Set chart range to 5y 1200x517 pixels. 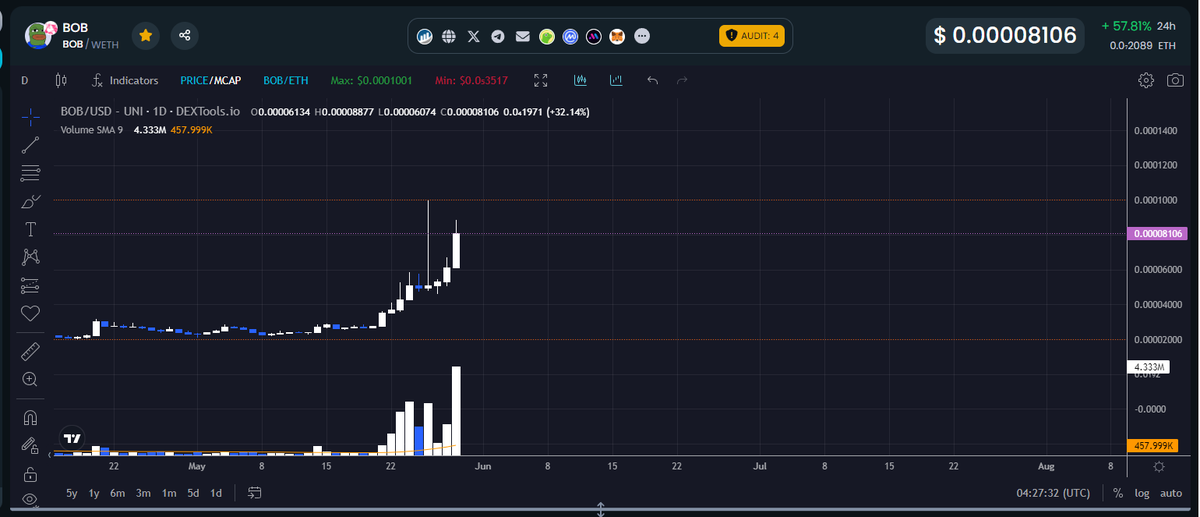[72, 493]
